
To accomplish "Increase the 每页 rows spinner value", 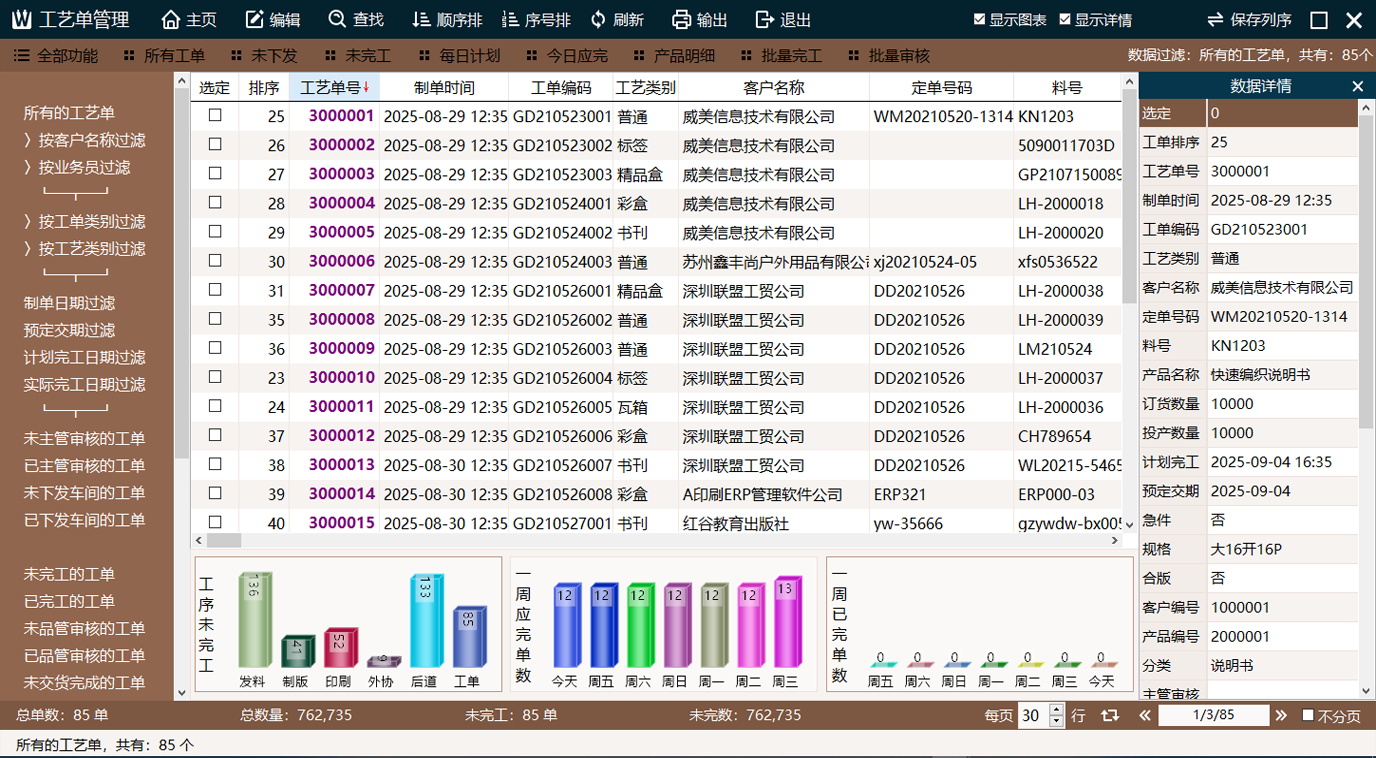I will point(1057,710).
